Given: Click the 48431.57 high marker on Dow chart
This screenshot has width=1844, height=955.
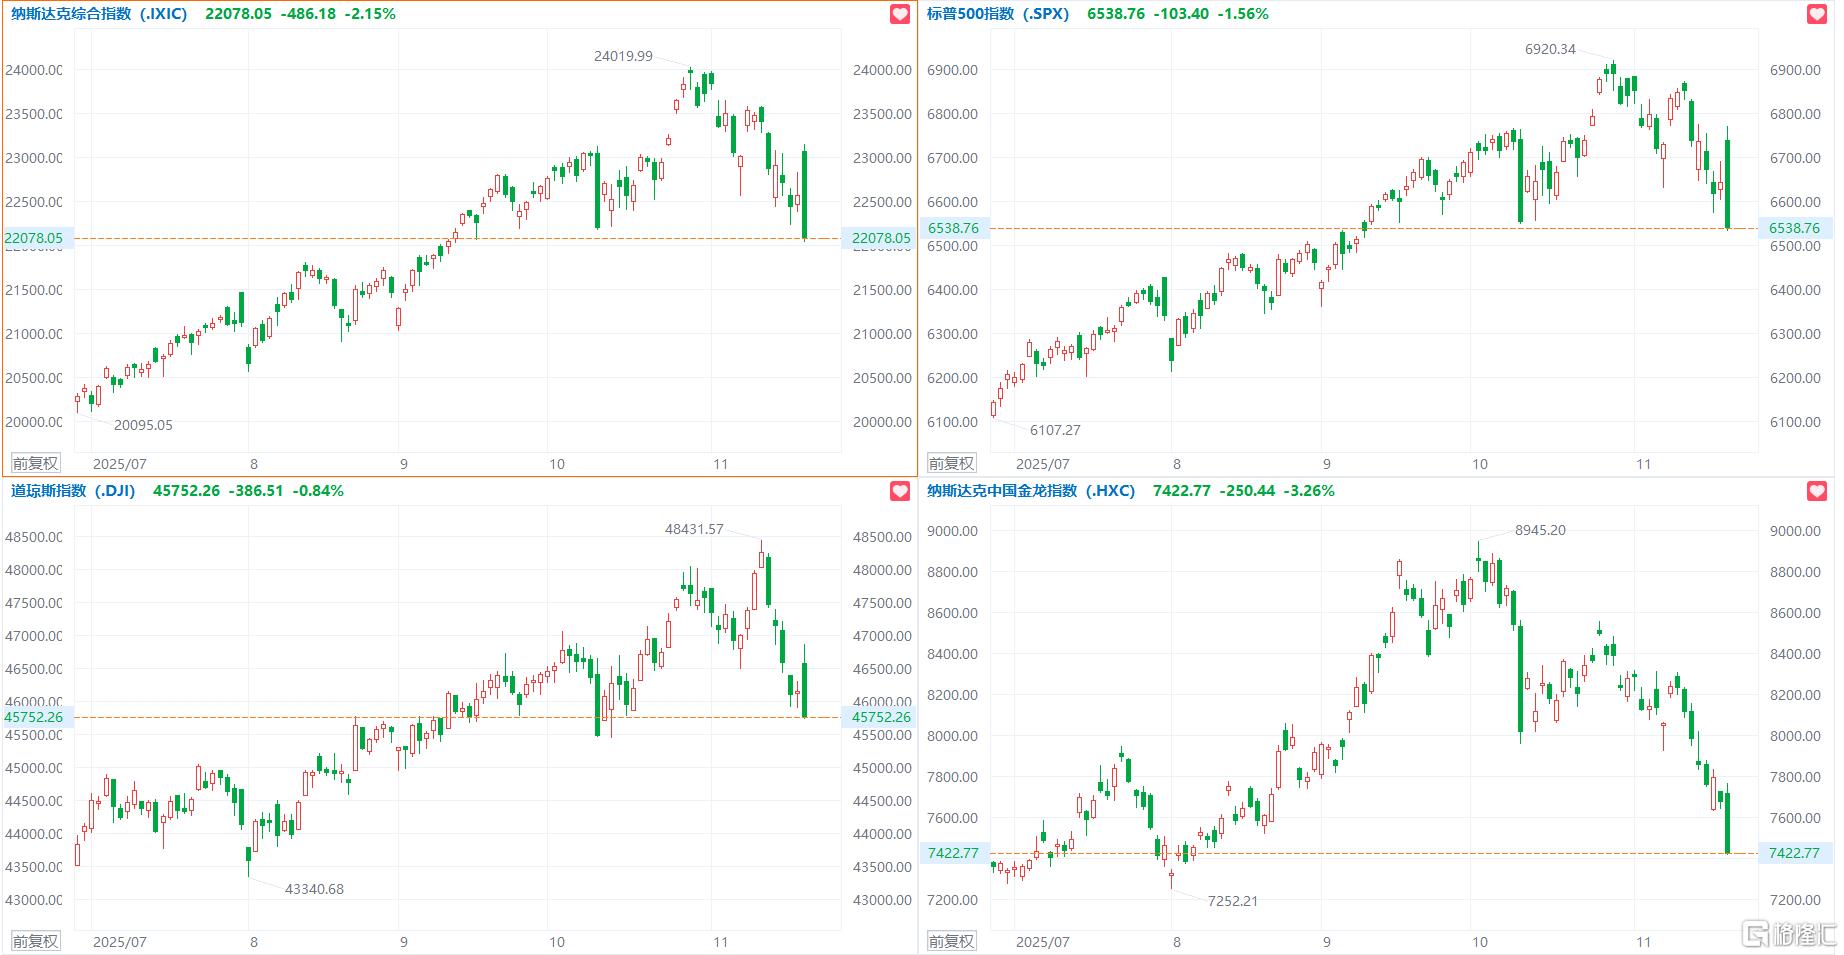Looking at the screenshot, I should pyautogui.click(x=694, y=529).
